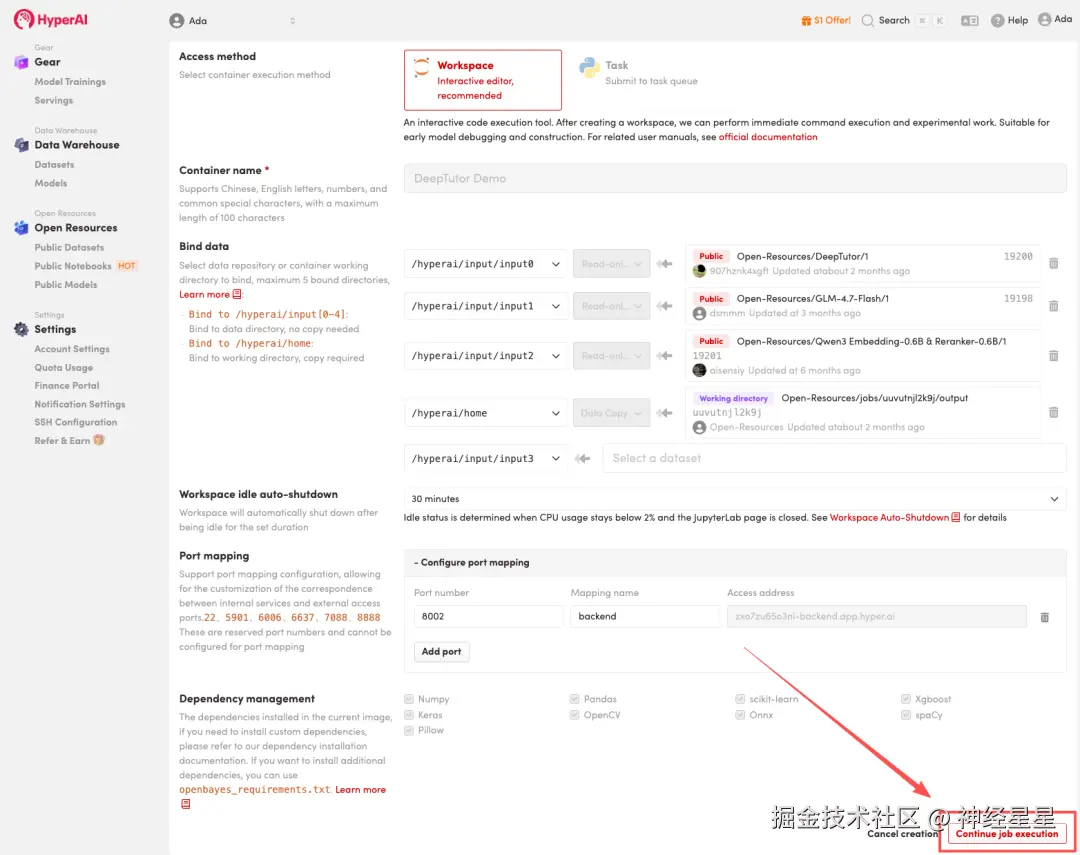Screen dimensions: 1080x855
Task: Delete the DeepTutor/1 binding
Action: pos(1053,263)
